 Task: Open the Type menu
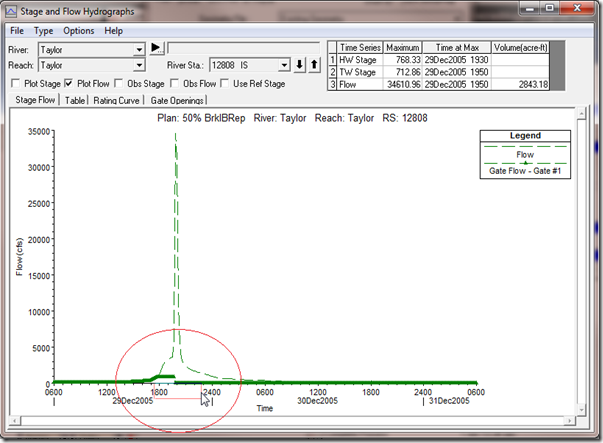[43, 31]
